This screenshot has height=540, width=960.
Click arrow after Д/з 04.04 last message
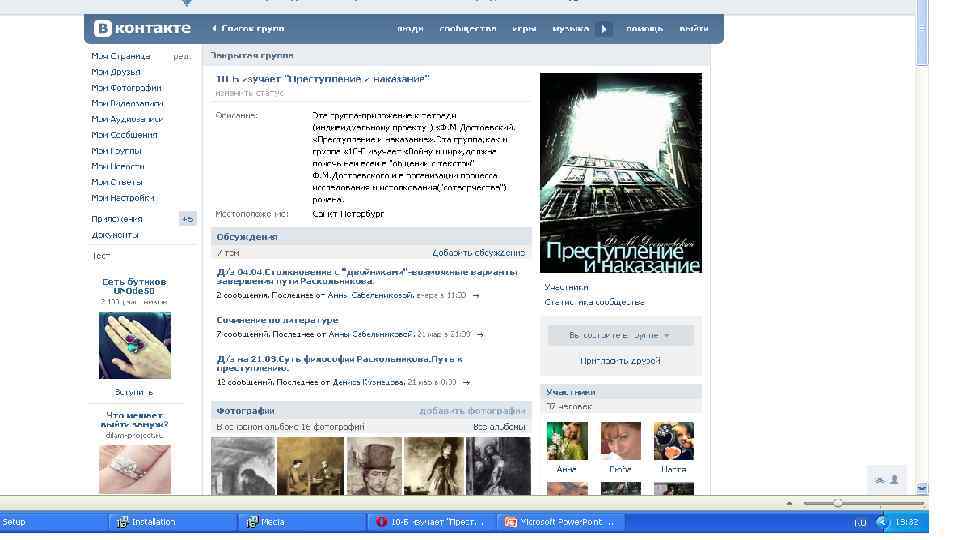click(x=476, y=296)
